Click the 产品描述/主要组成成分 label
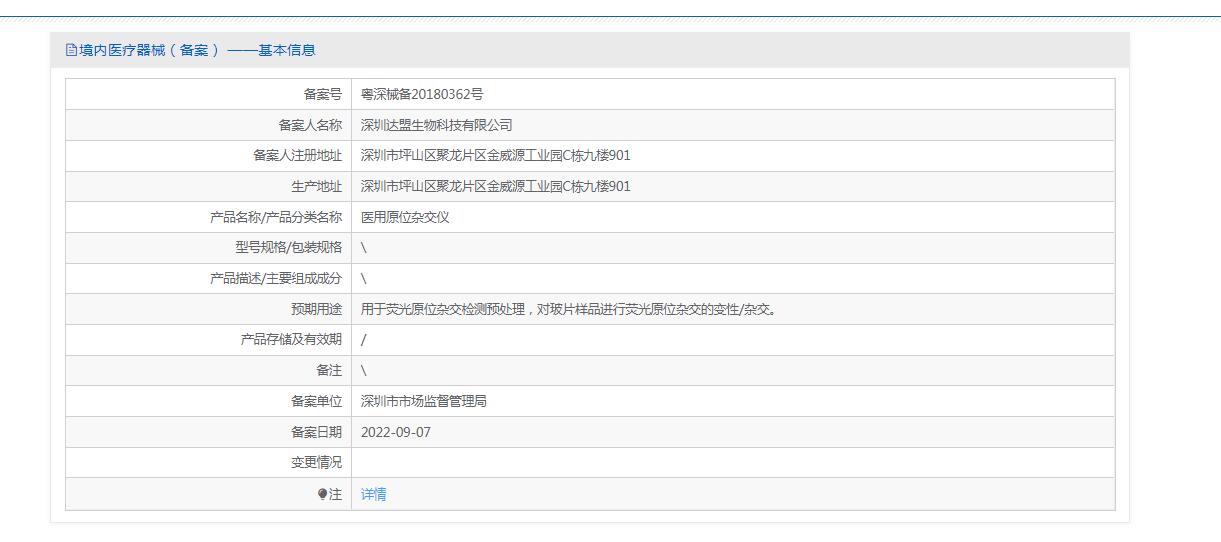Screen dimensions: 1221x542 click(276, 279)
